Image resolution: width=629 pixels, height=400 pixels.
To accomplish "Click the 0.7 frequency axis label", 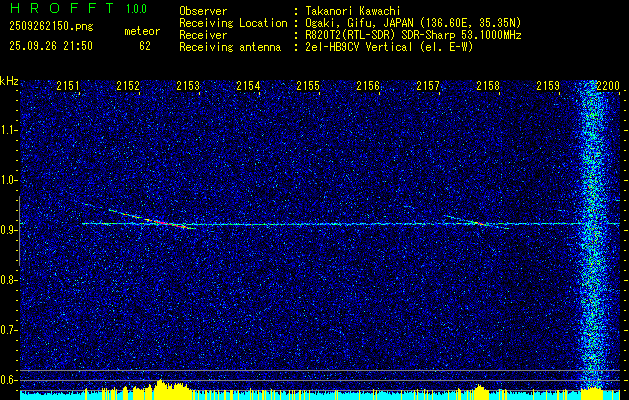I will tap(9, 329).
